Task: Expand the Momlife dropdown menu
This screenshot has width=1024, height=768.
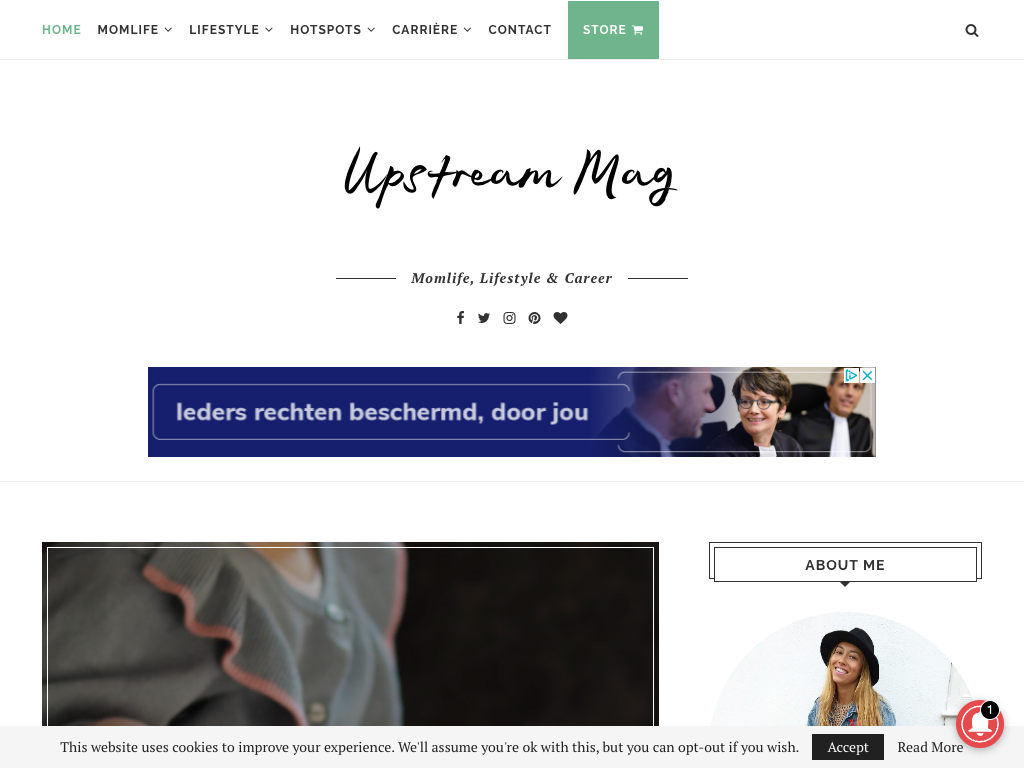Action: click(x=135, y=30)
